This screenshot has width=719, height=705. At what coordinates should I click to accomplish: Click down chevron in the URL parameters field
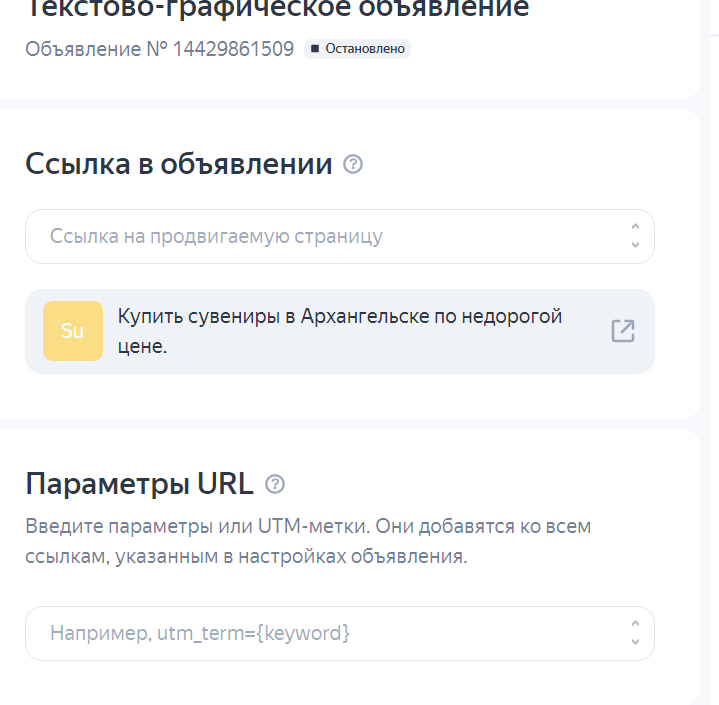click(635, 642)
